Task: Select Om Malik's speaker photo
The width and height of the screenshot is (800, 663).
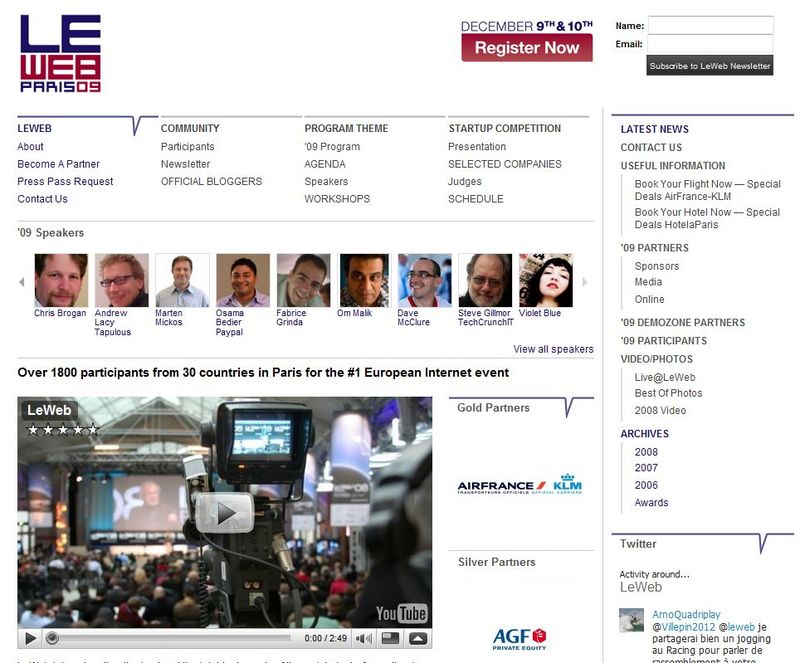Action: [x=364, y=280]
